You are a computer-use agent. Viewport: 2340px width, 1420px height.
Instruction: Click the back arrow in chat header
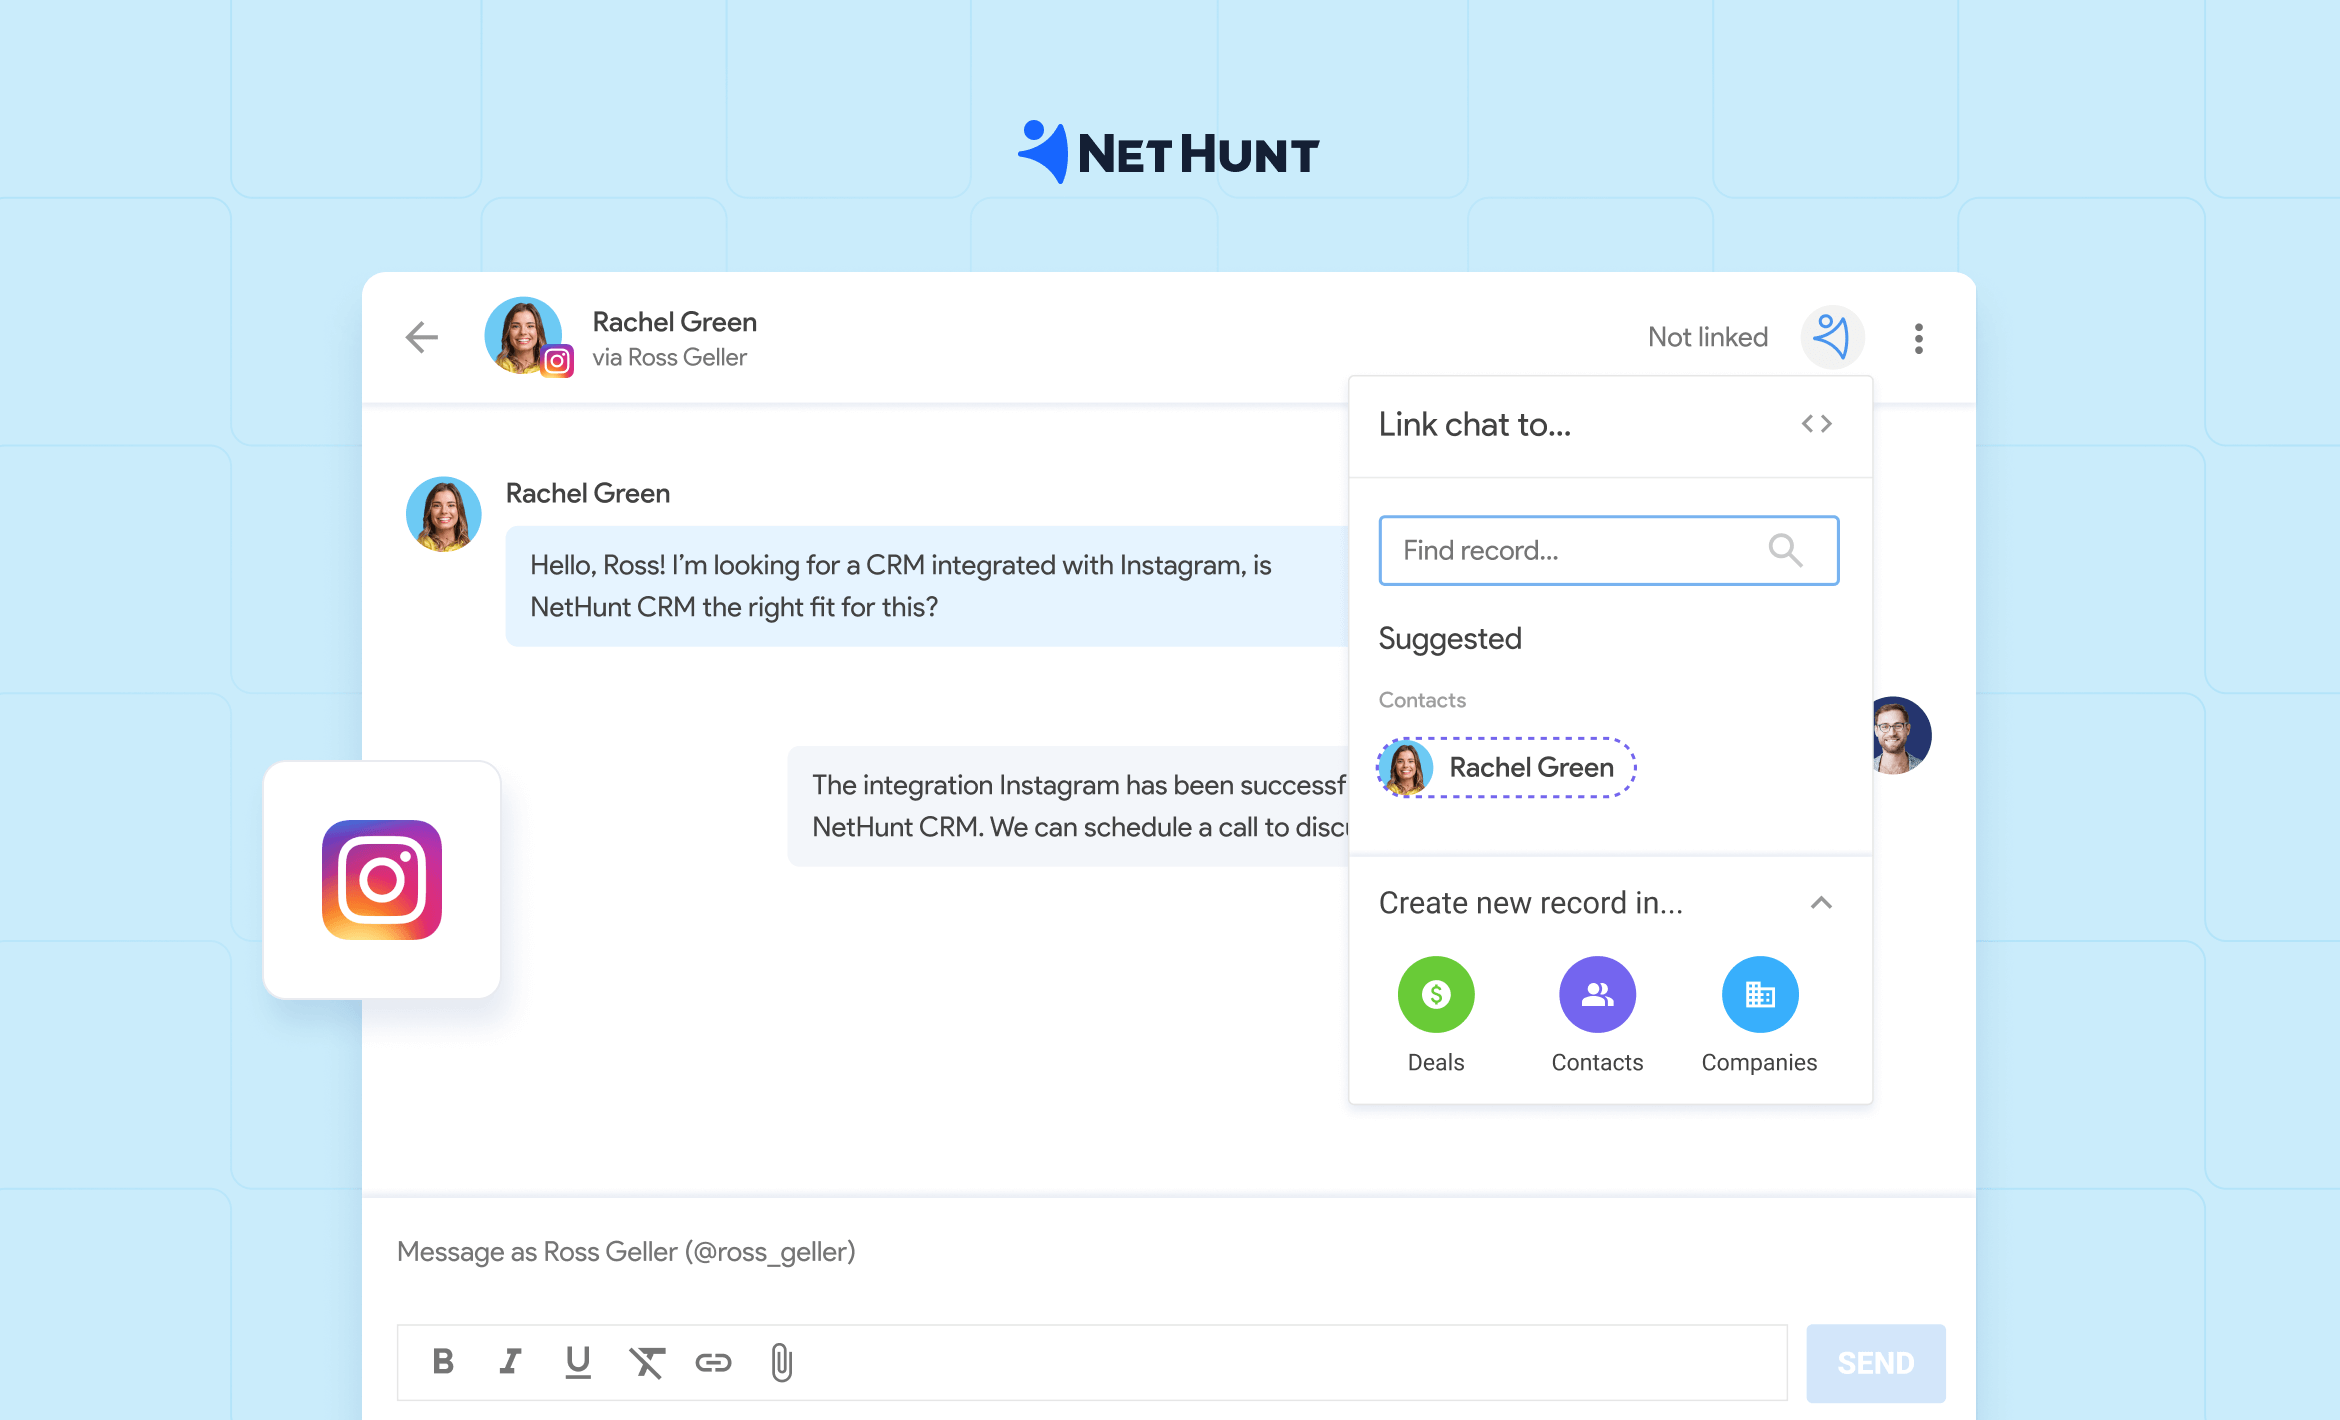coord(422,338)
